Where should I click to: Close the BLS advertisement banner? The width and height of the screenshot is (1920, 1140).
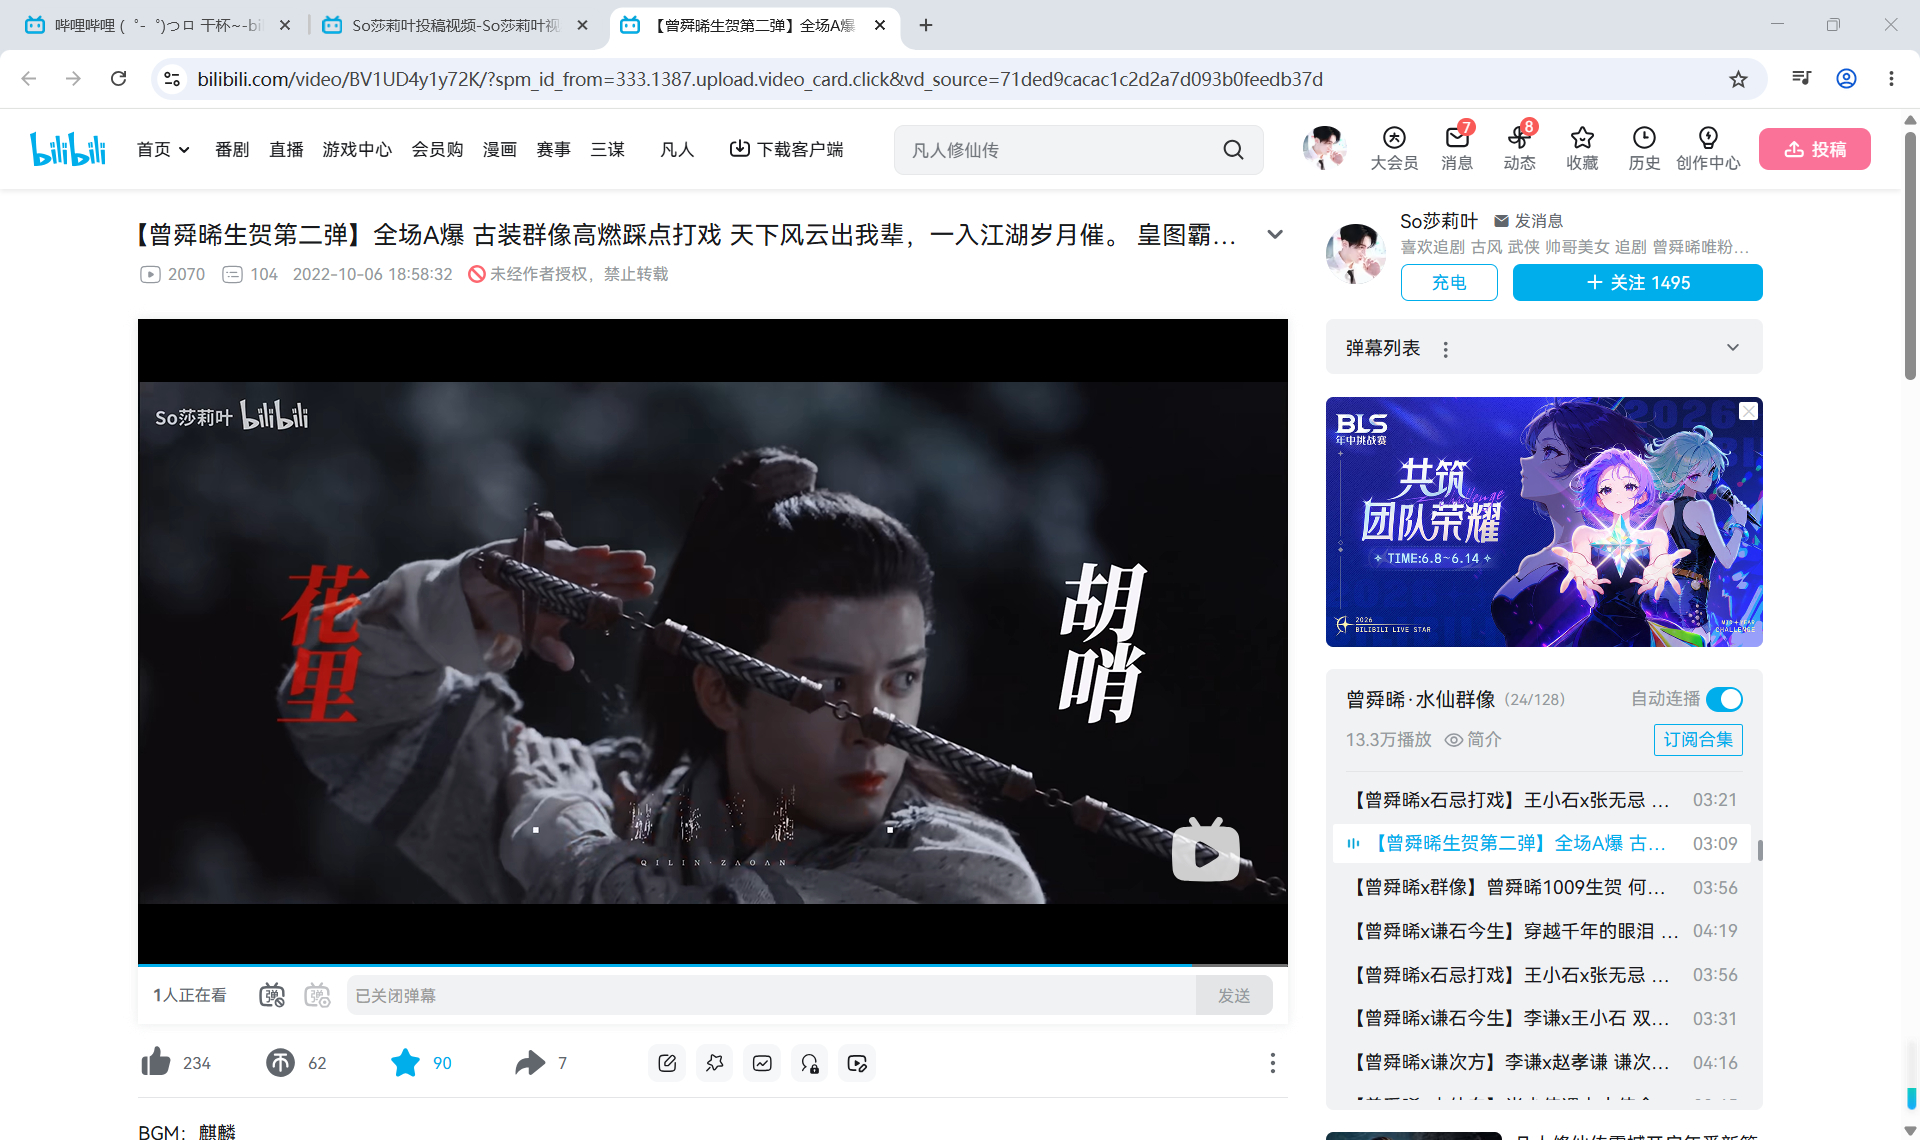[1748, 411]
